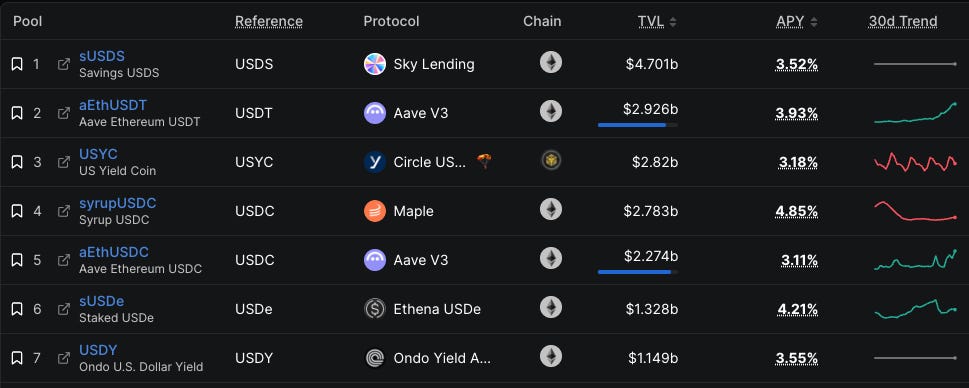Open the sUSDe pool link
The width and height of the screenshot is (969, 388).
tap(101, 301)
